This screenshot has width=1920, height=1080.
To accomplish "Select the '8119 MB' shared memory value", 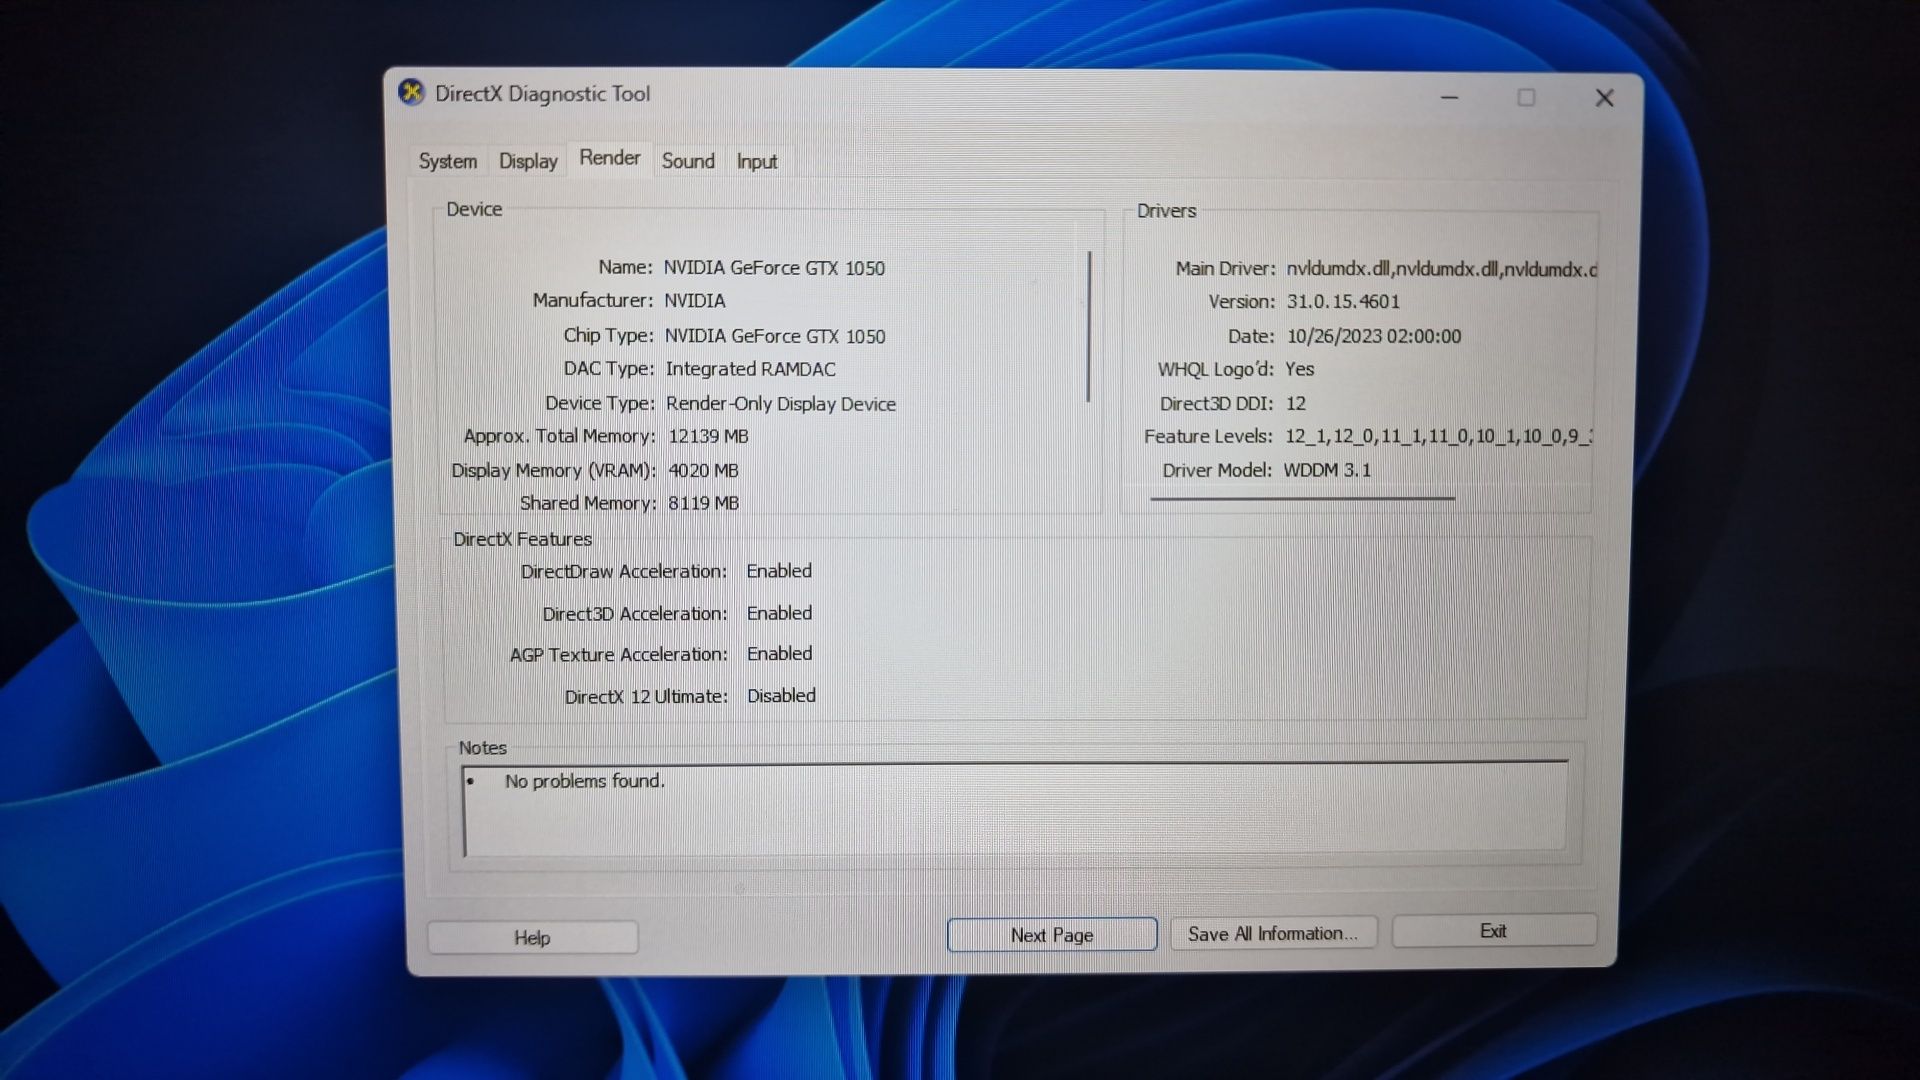I will tap(703, 503).
